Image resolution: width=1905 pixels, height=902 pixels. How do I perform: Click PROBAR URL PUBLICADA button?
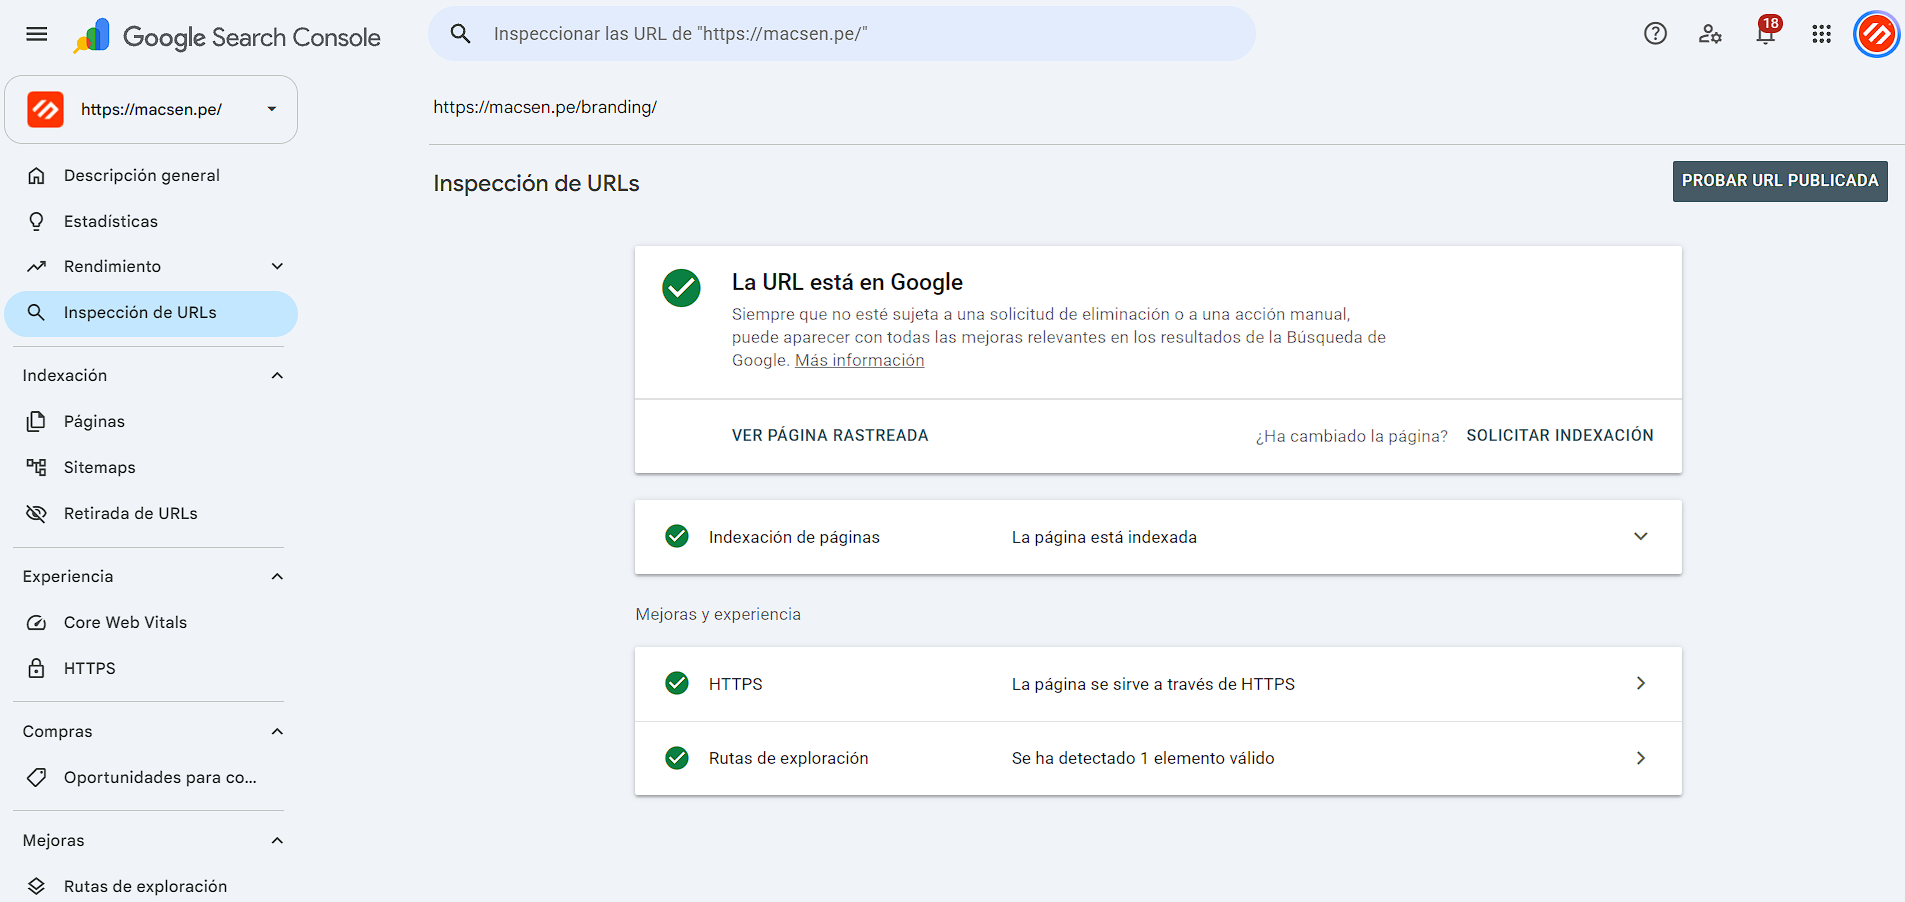(x=1780, y=181)
